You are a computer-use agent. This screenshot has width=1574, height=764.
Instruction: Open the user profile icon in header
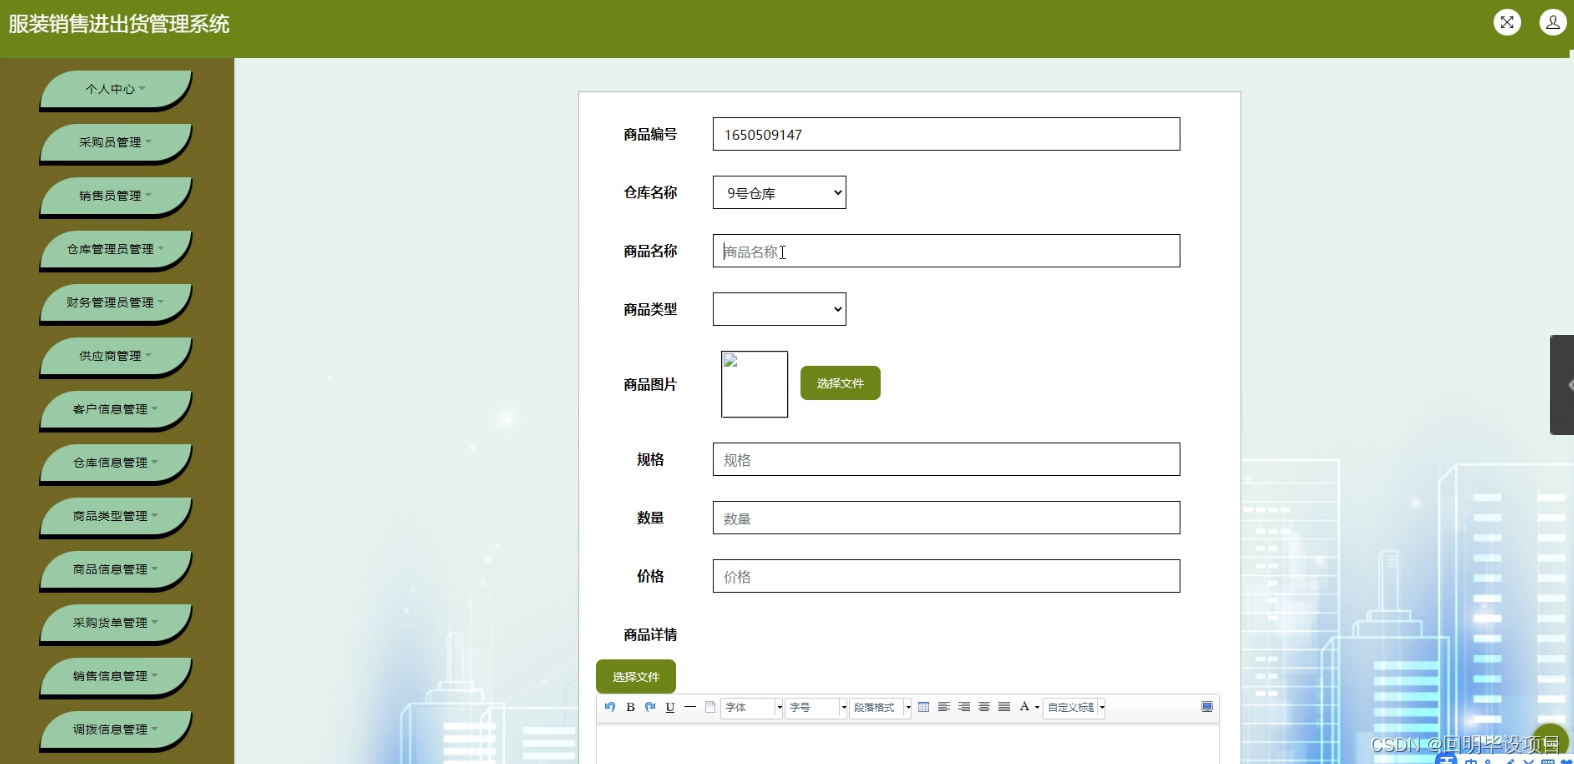click(x=1553, y=22)
